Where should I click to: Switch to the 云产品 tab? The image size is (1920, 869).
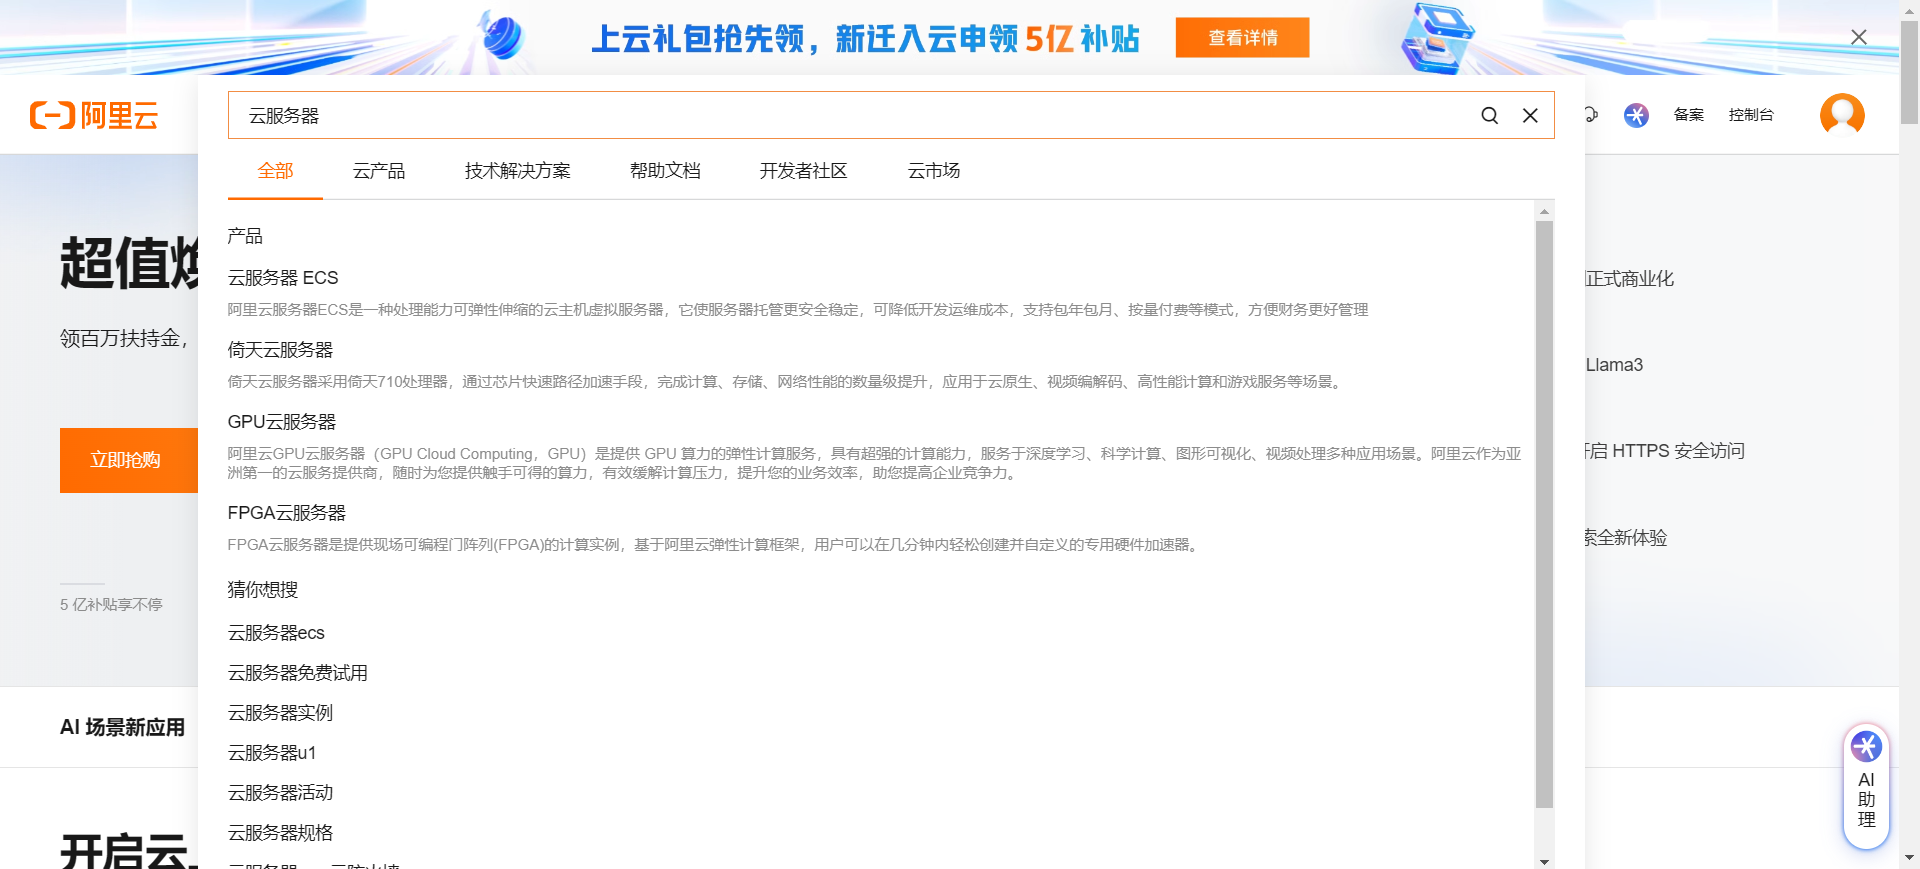click(379, 171)
